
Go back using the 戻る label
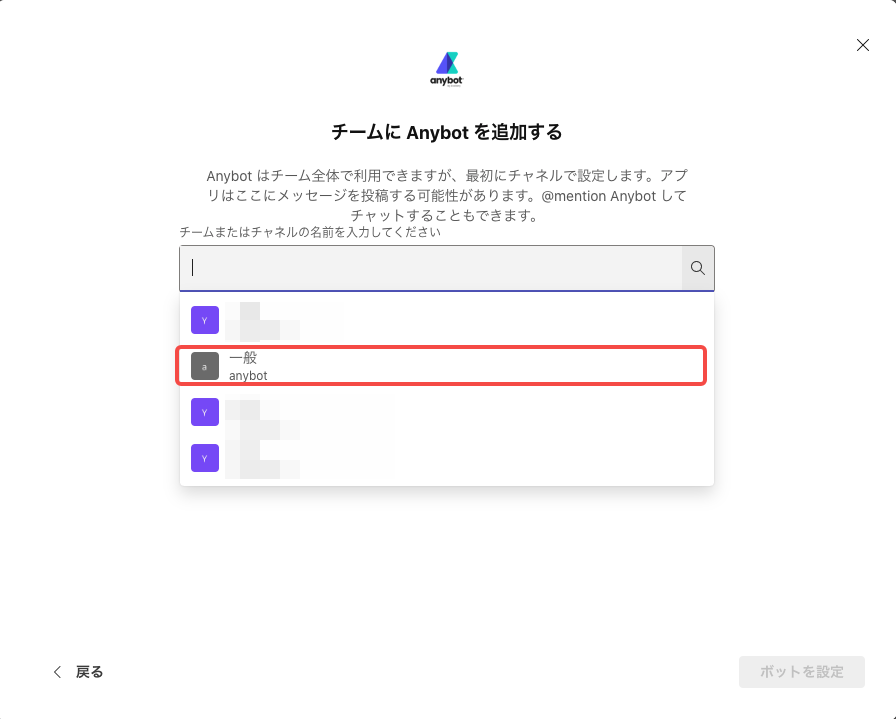90,672
